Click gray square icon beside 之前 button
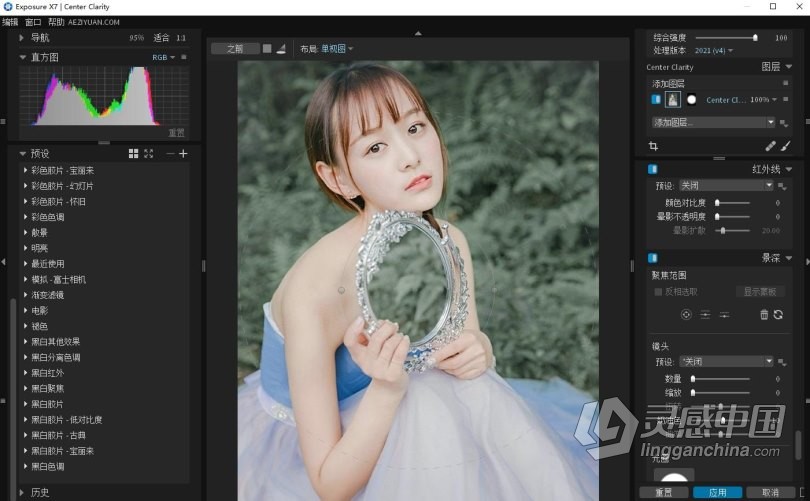The height and width of the screenshot is (501, 810). [267, 49]
